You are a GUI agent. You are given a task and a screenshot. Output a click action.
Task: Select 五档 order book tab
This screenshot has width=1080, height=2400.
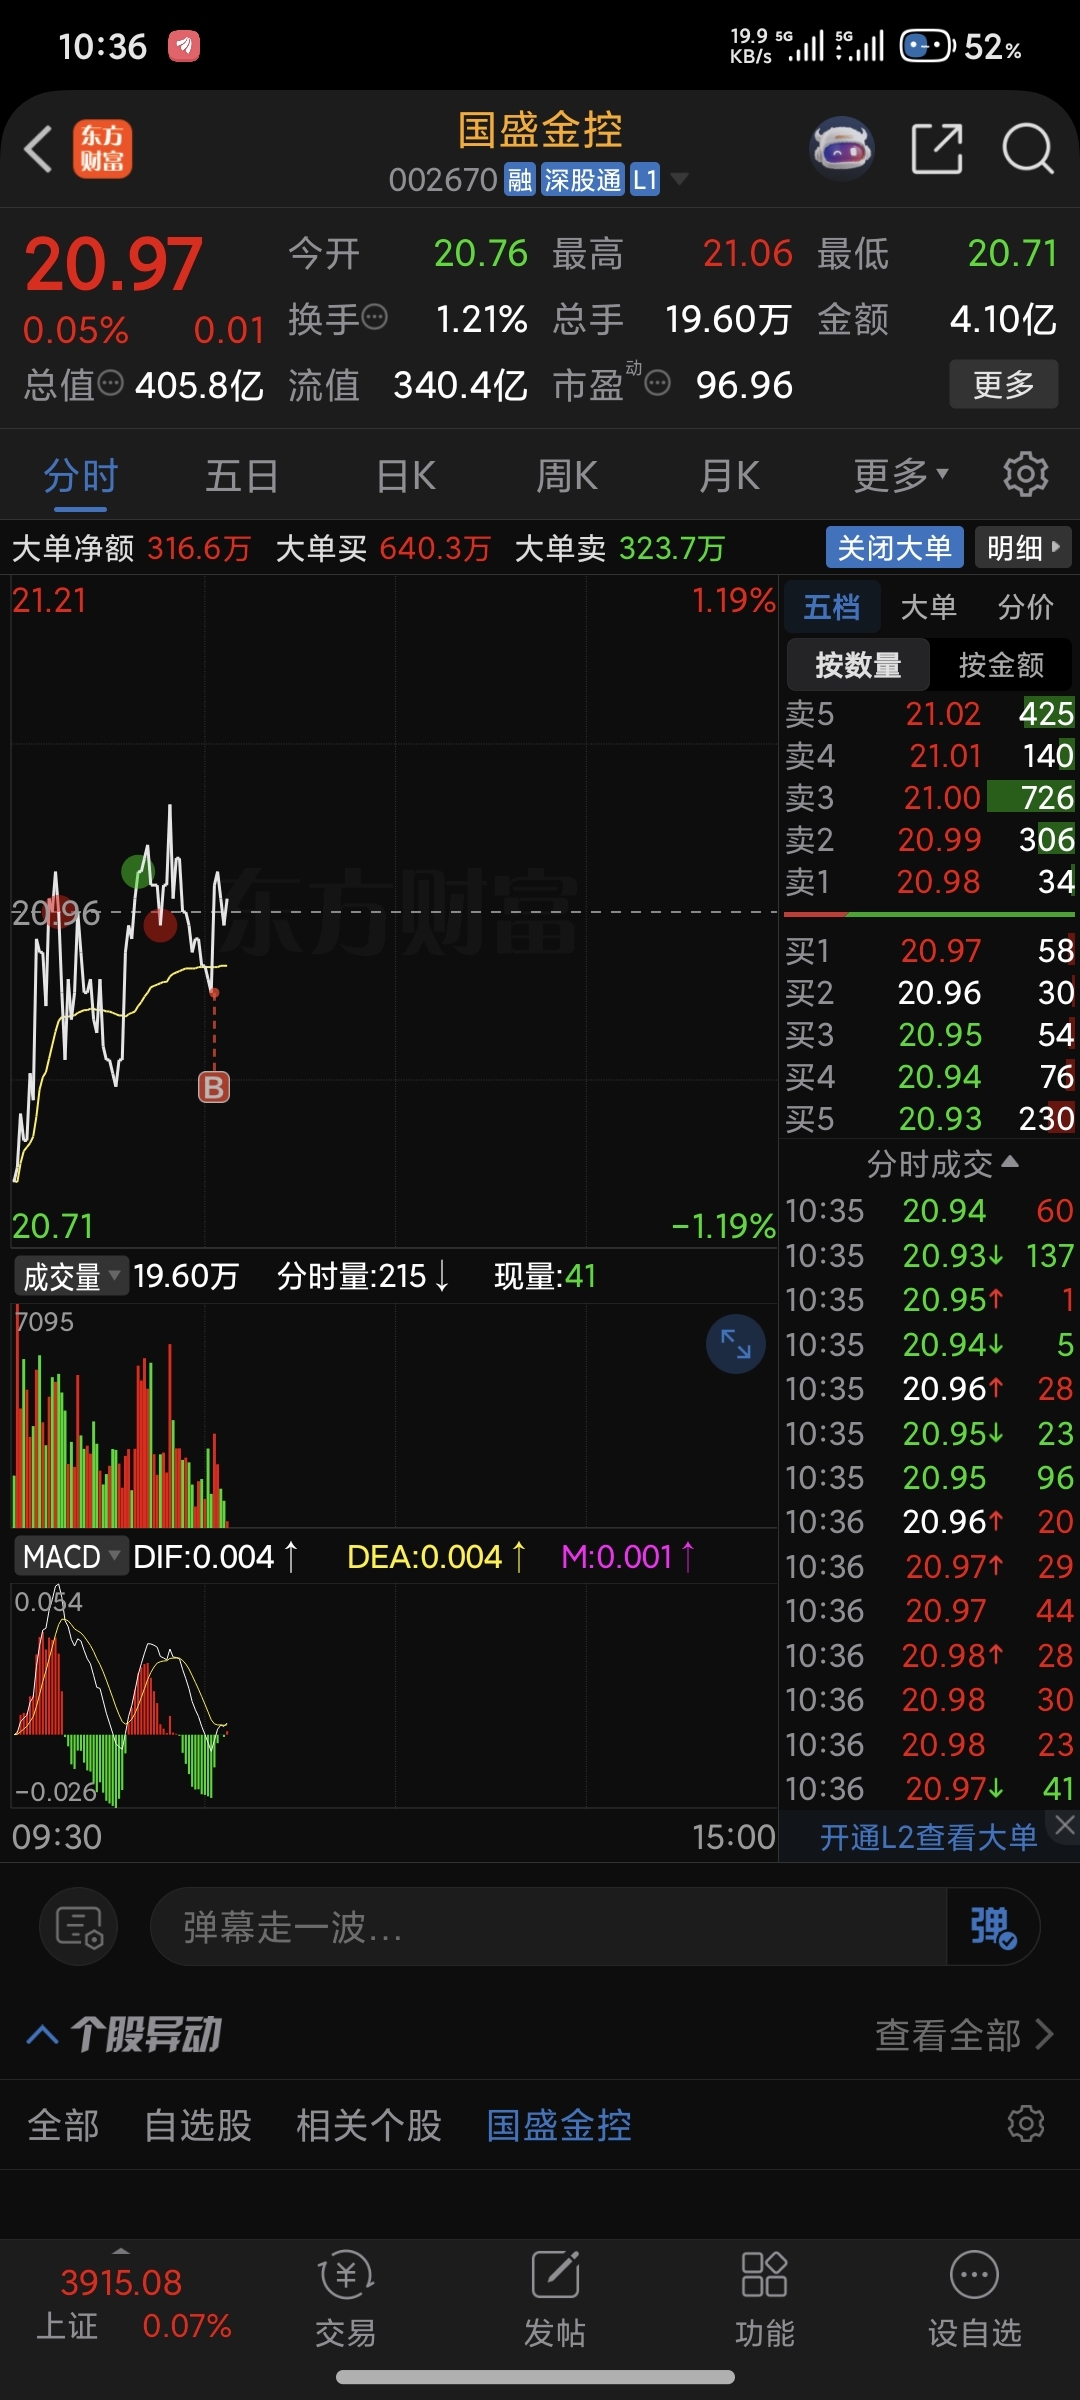[831, 606]
